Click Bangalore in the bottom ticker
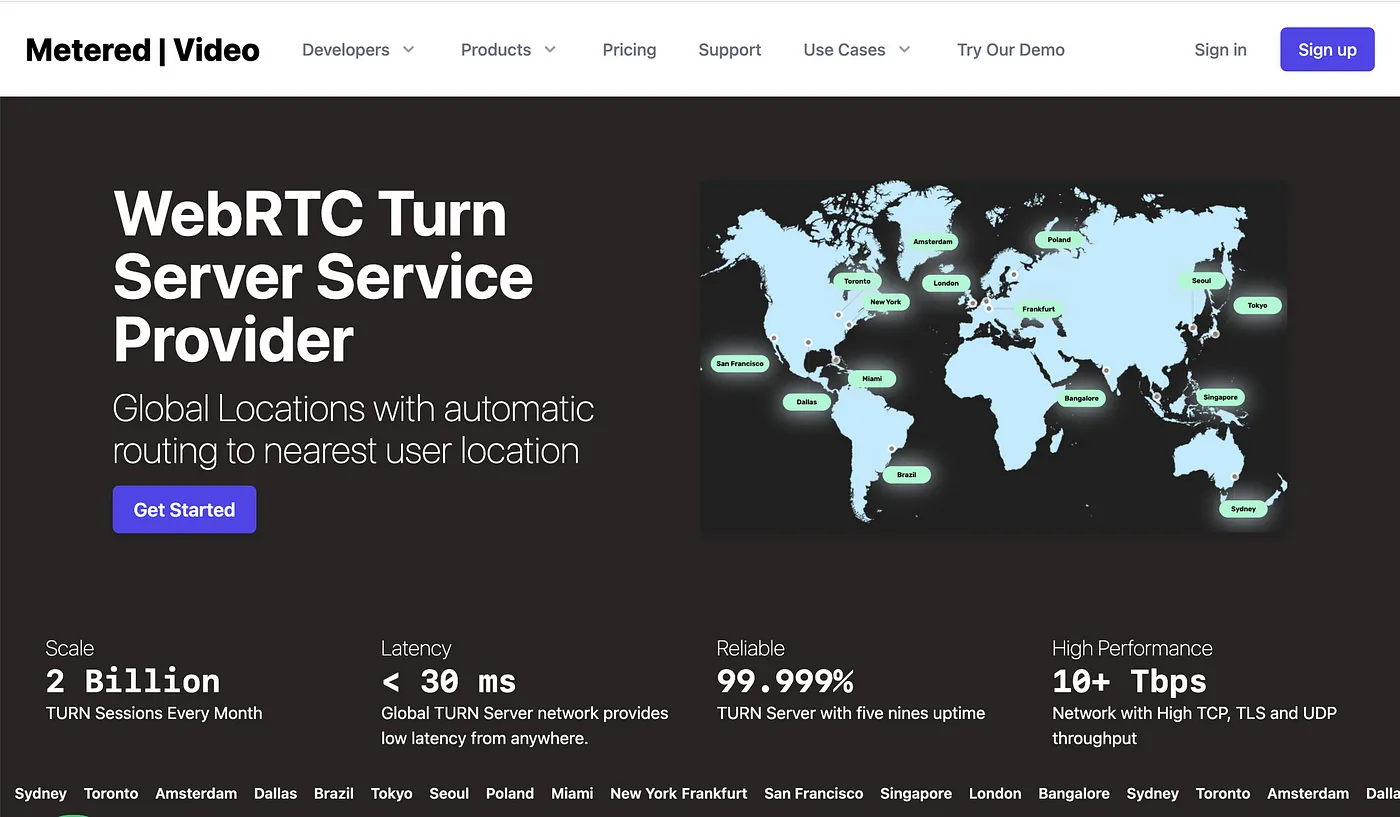1400x817 pixels. [x=1074, y=793]
